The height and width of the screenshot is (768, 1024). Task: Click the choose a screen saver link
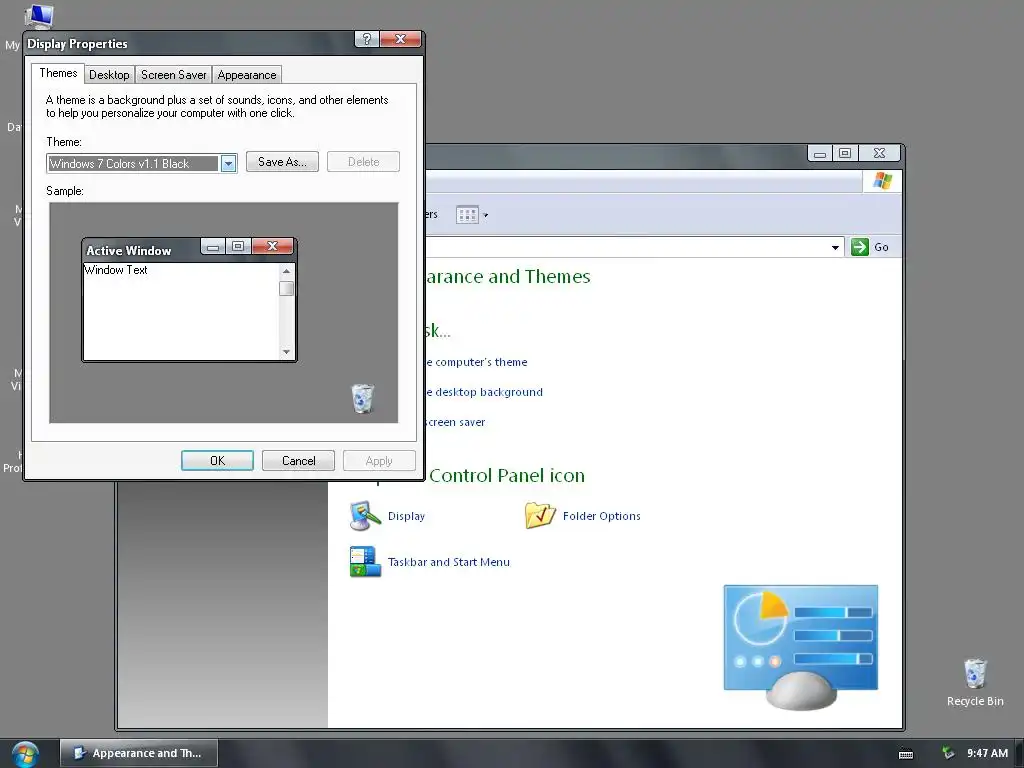455,422
